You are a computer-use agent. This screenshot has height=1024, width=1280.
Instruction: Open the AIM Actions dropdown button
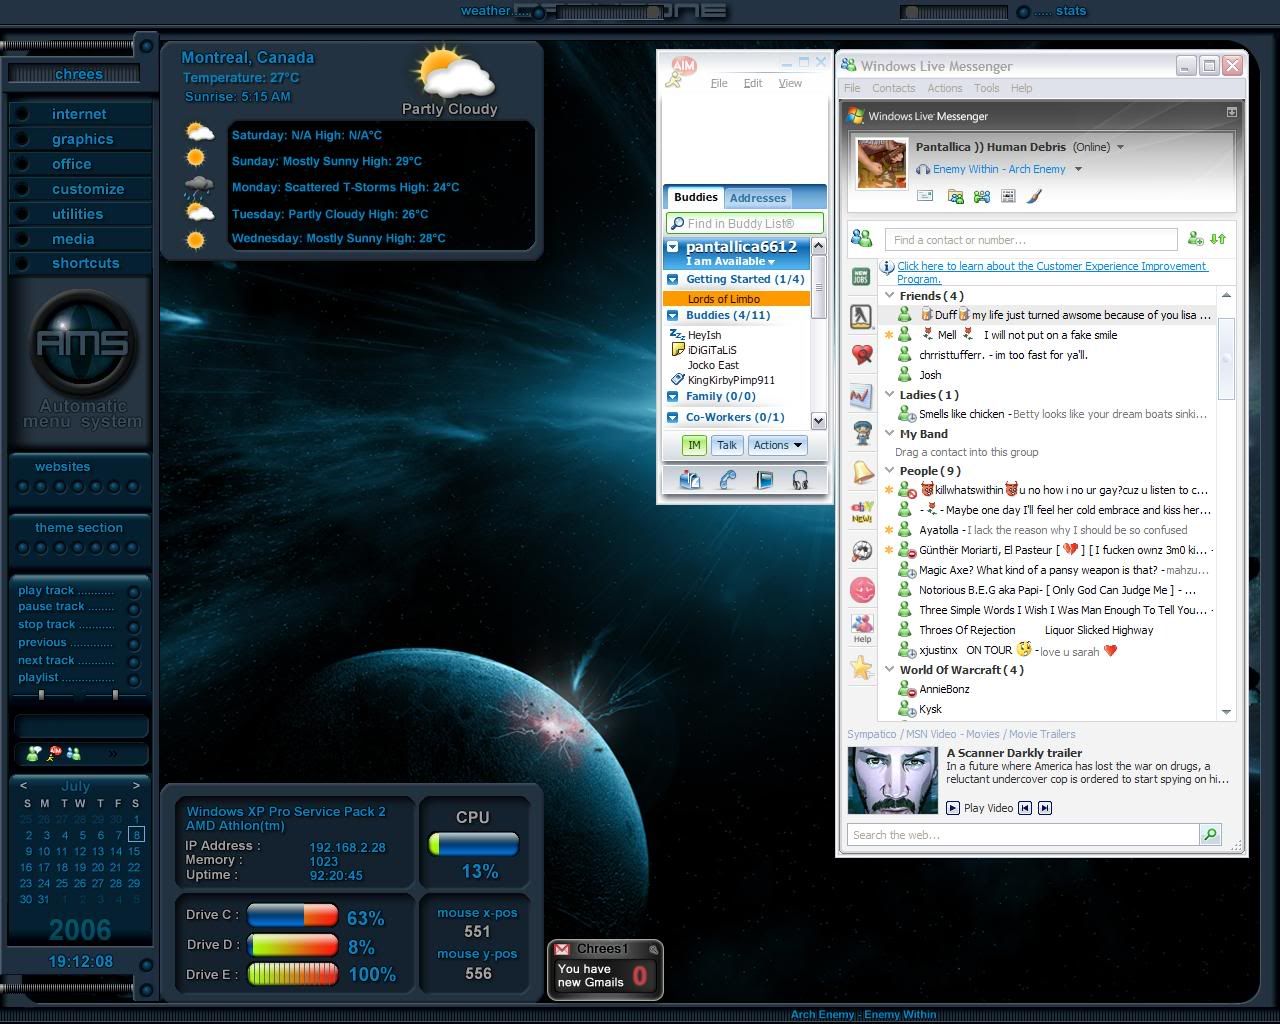click(x=777, y=445)
